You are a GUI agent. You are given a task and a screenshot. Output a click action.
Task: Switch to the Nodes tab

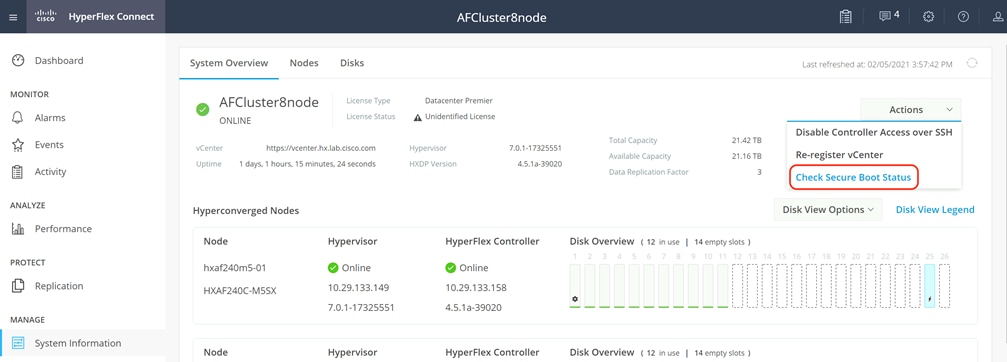[x=304, y=63]
